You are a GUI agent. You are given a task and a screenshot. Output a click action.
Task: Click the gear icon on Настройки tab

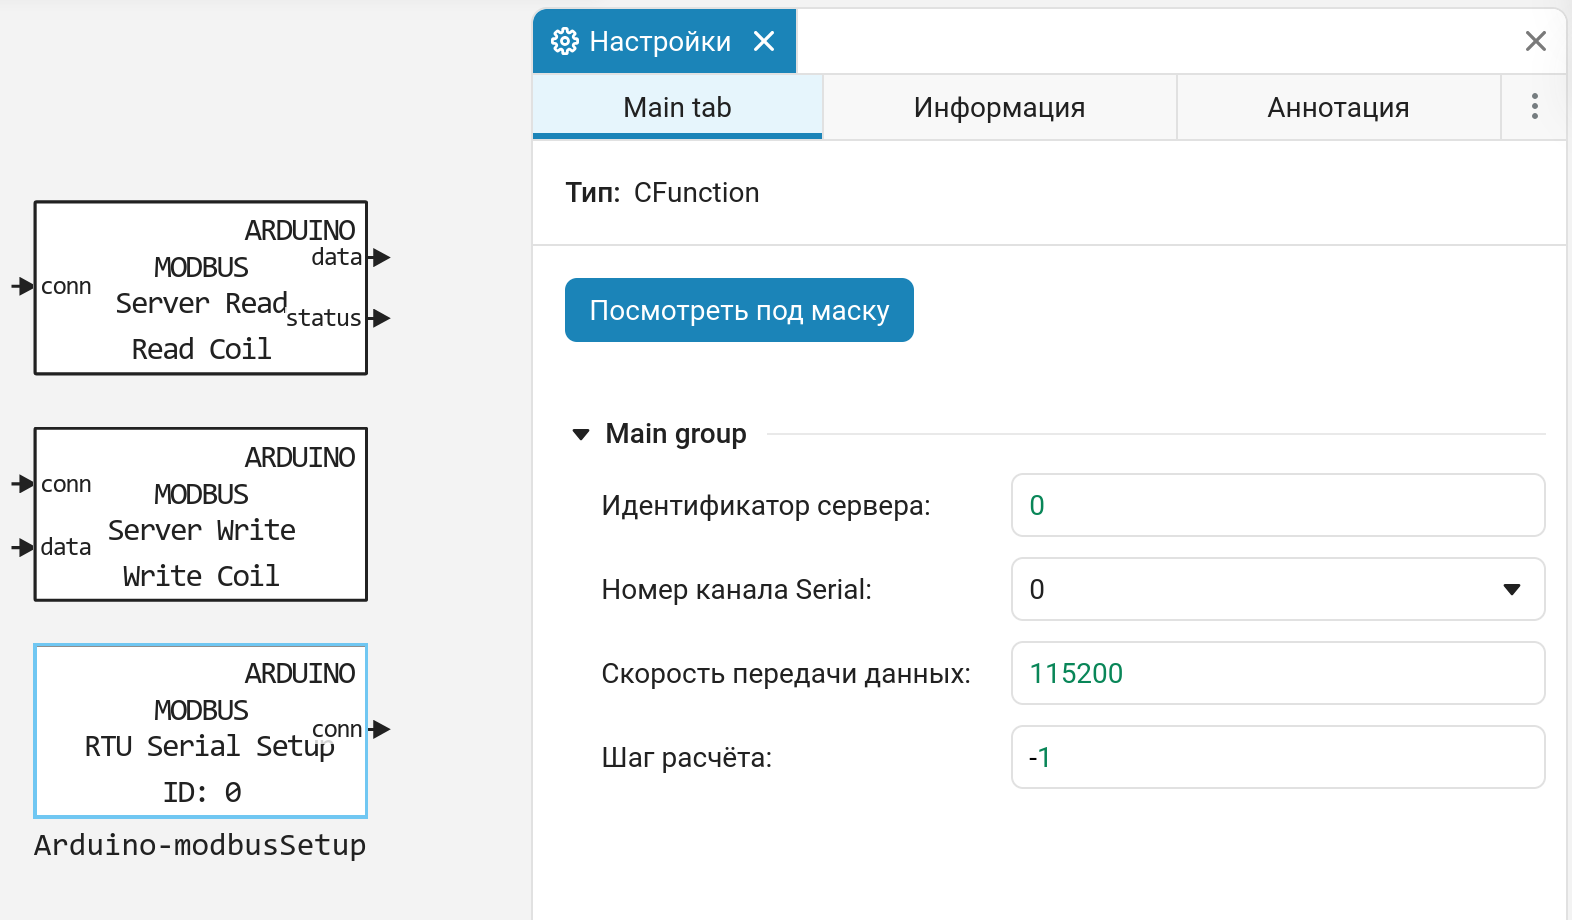click(x=565, y=41)
